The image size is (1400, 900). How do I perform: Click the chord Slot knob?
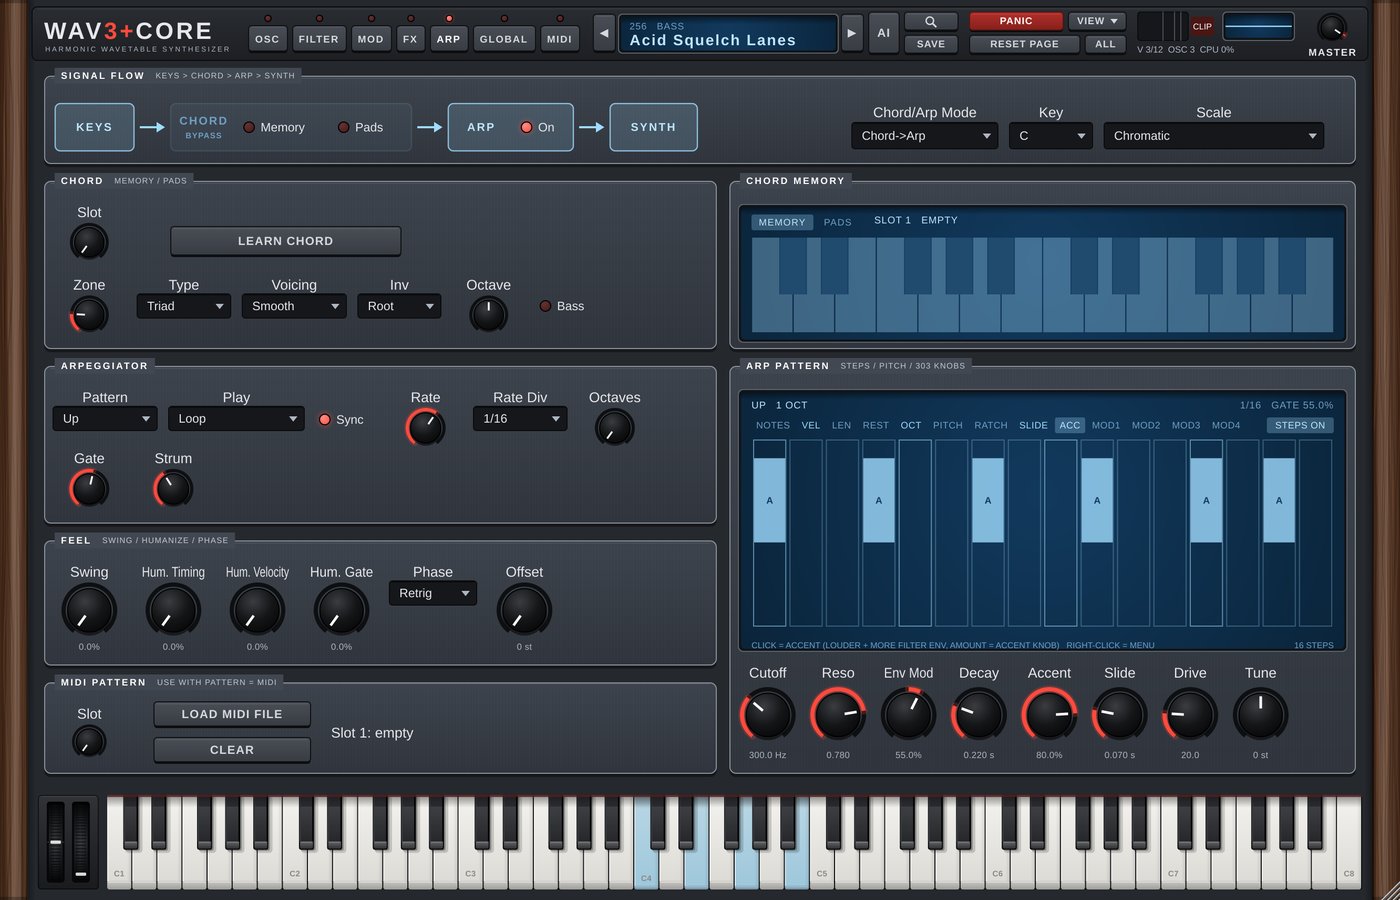click(89, 242)
